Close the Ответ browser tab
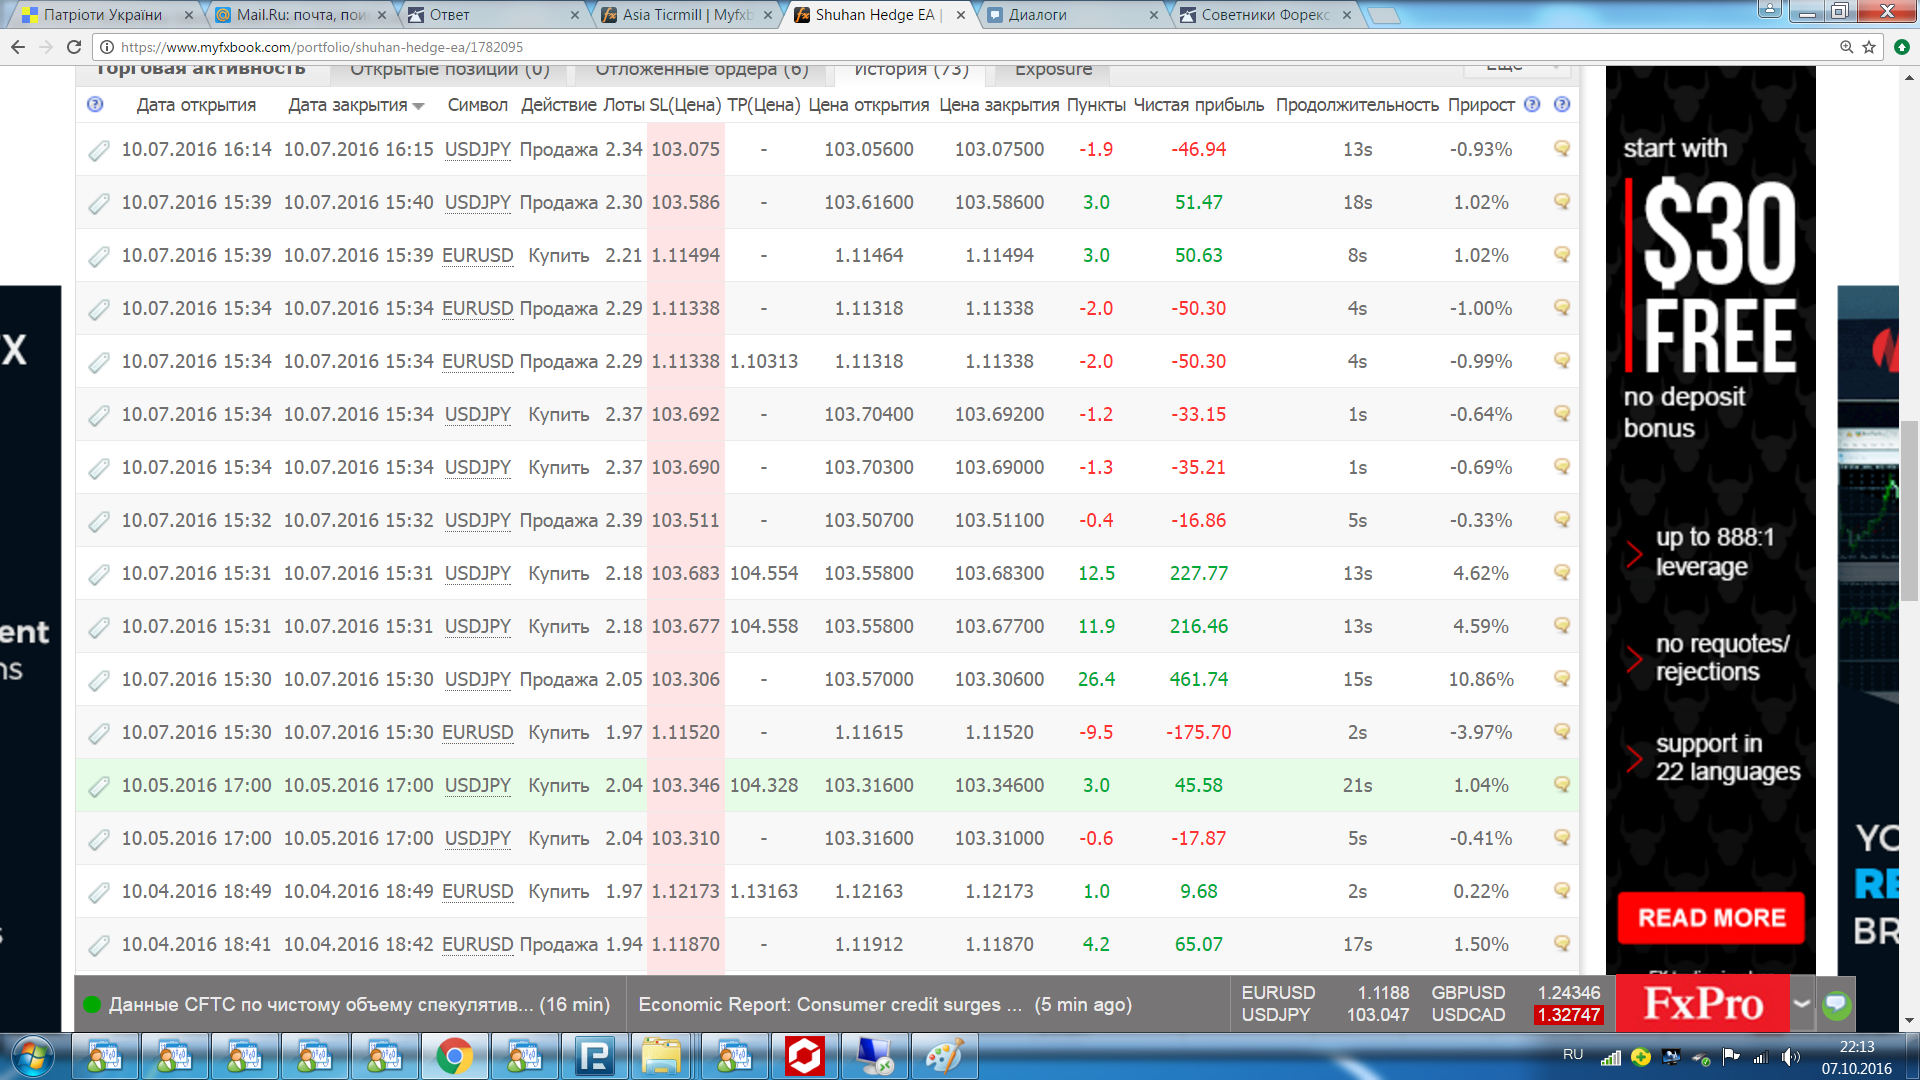The height and width of the screenshot is (1080, 1920). [574, 15]
